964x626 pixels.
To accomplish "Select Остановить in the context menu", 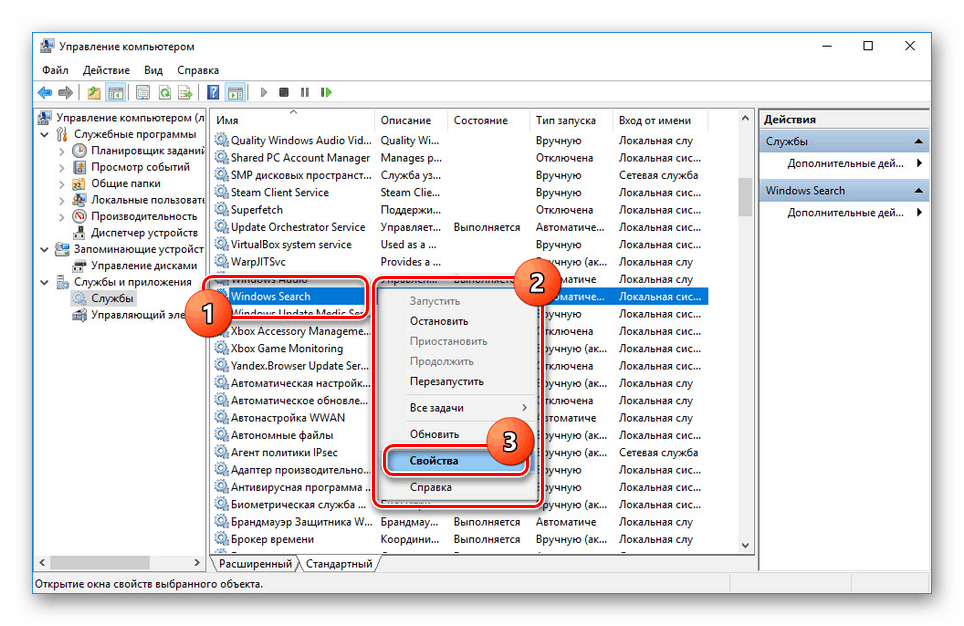I will [x=439, y=321].
